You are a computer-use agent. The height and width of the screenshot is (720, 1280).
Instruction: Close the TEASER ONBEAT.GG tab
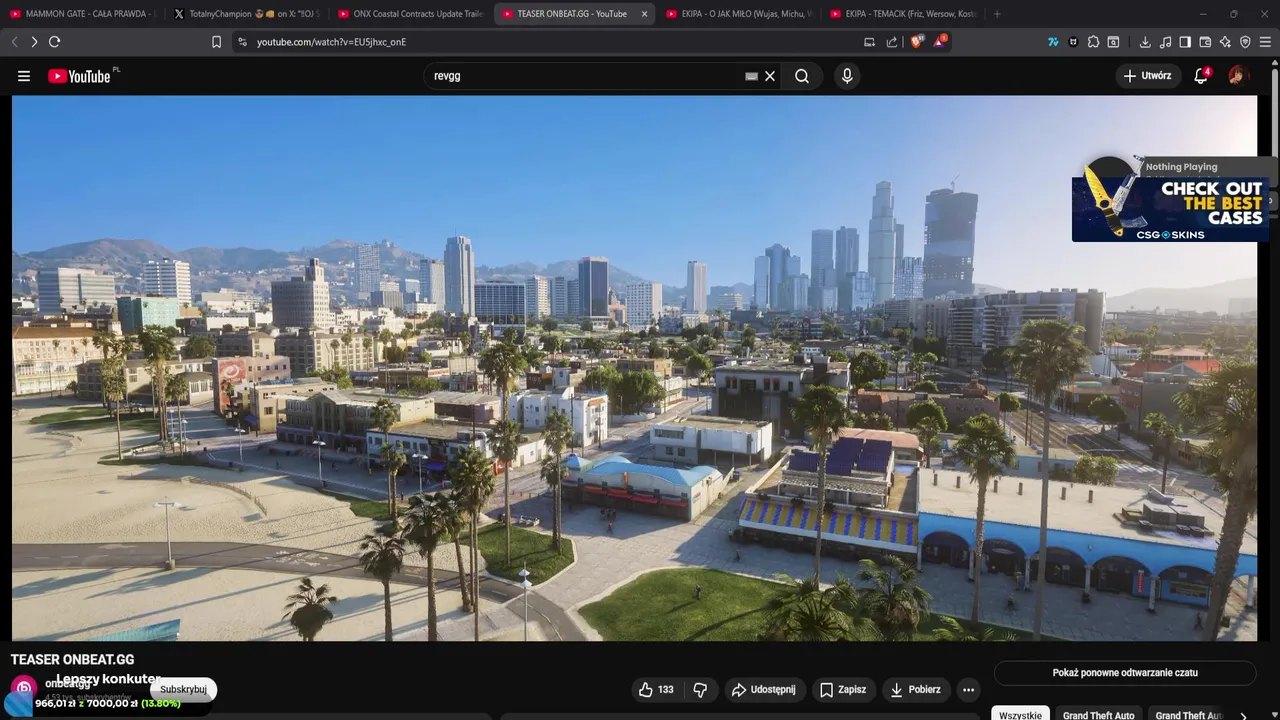point(644,14)
